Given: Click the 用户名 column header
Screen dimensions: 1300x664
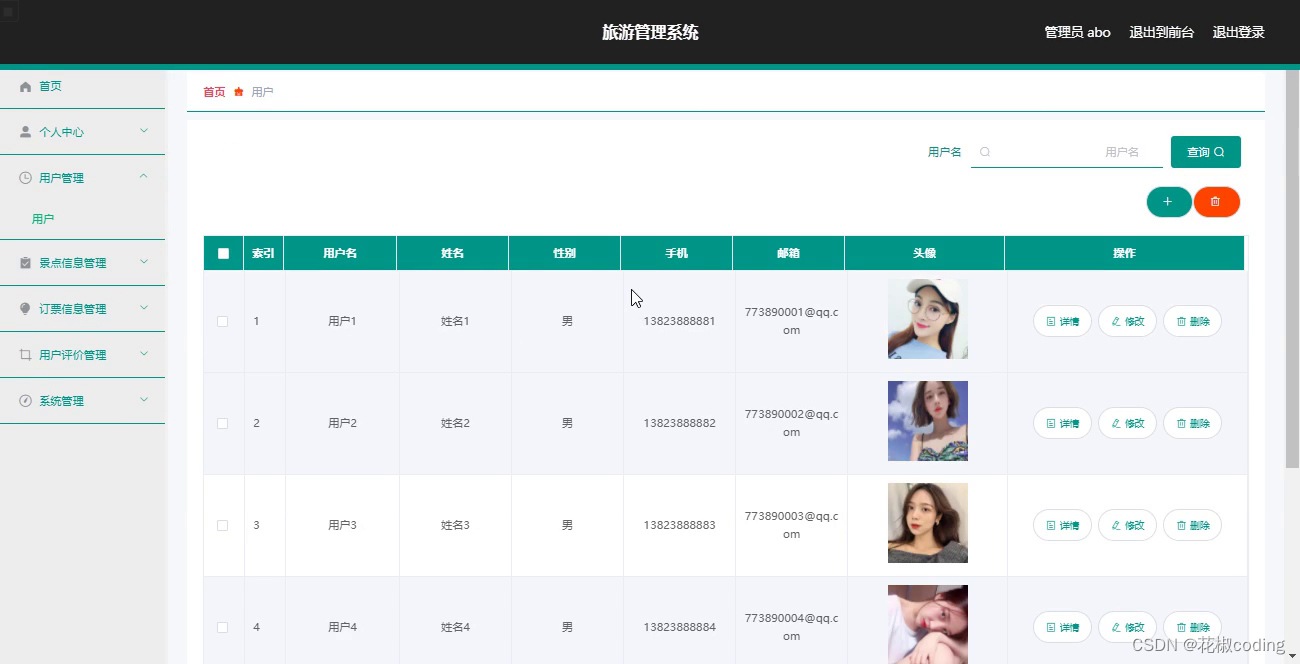Looking at the screenshot, I should pyautogui.click(x=340, y=254).
